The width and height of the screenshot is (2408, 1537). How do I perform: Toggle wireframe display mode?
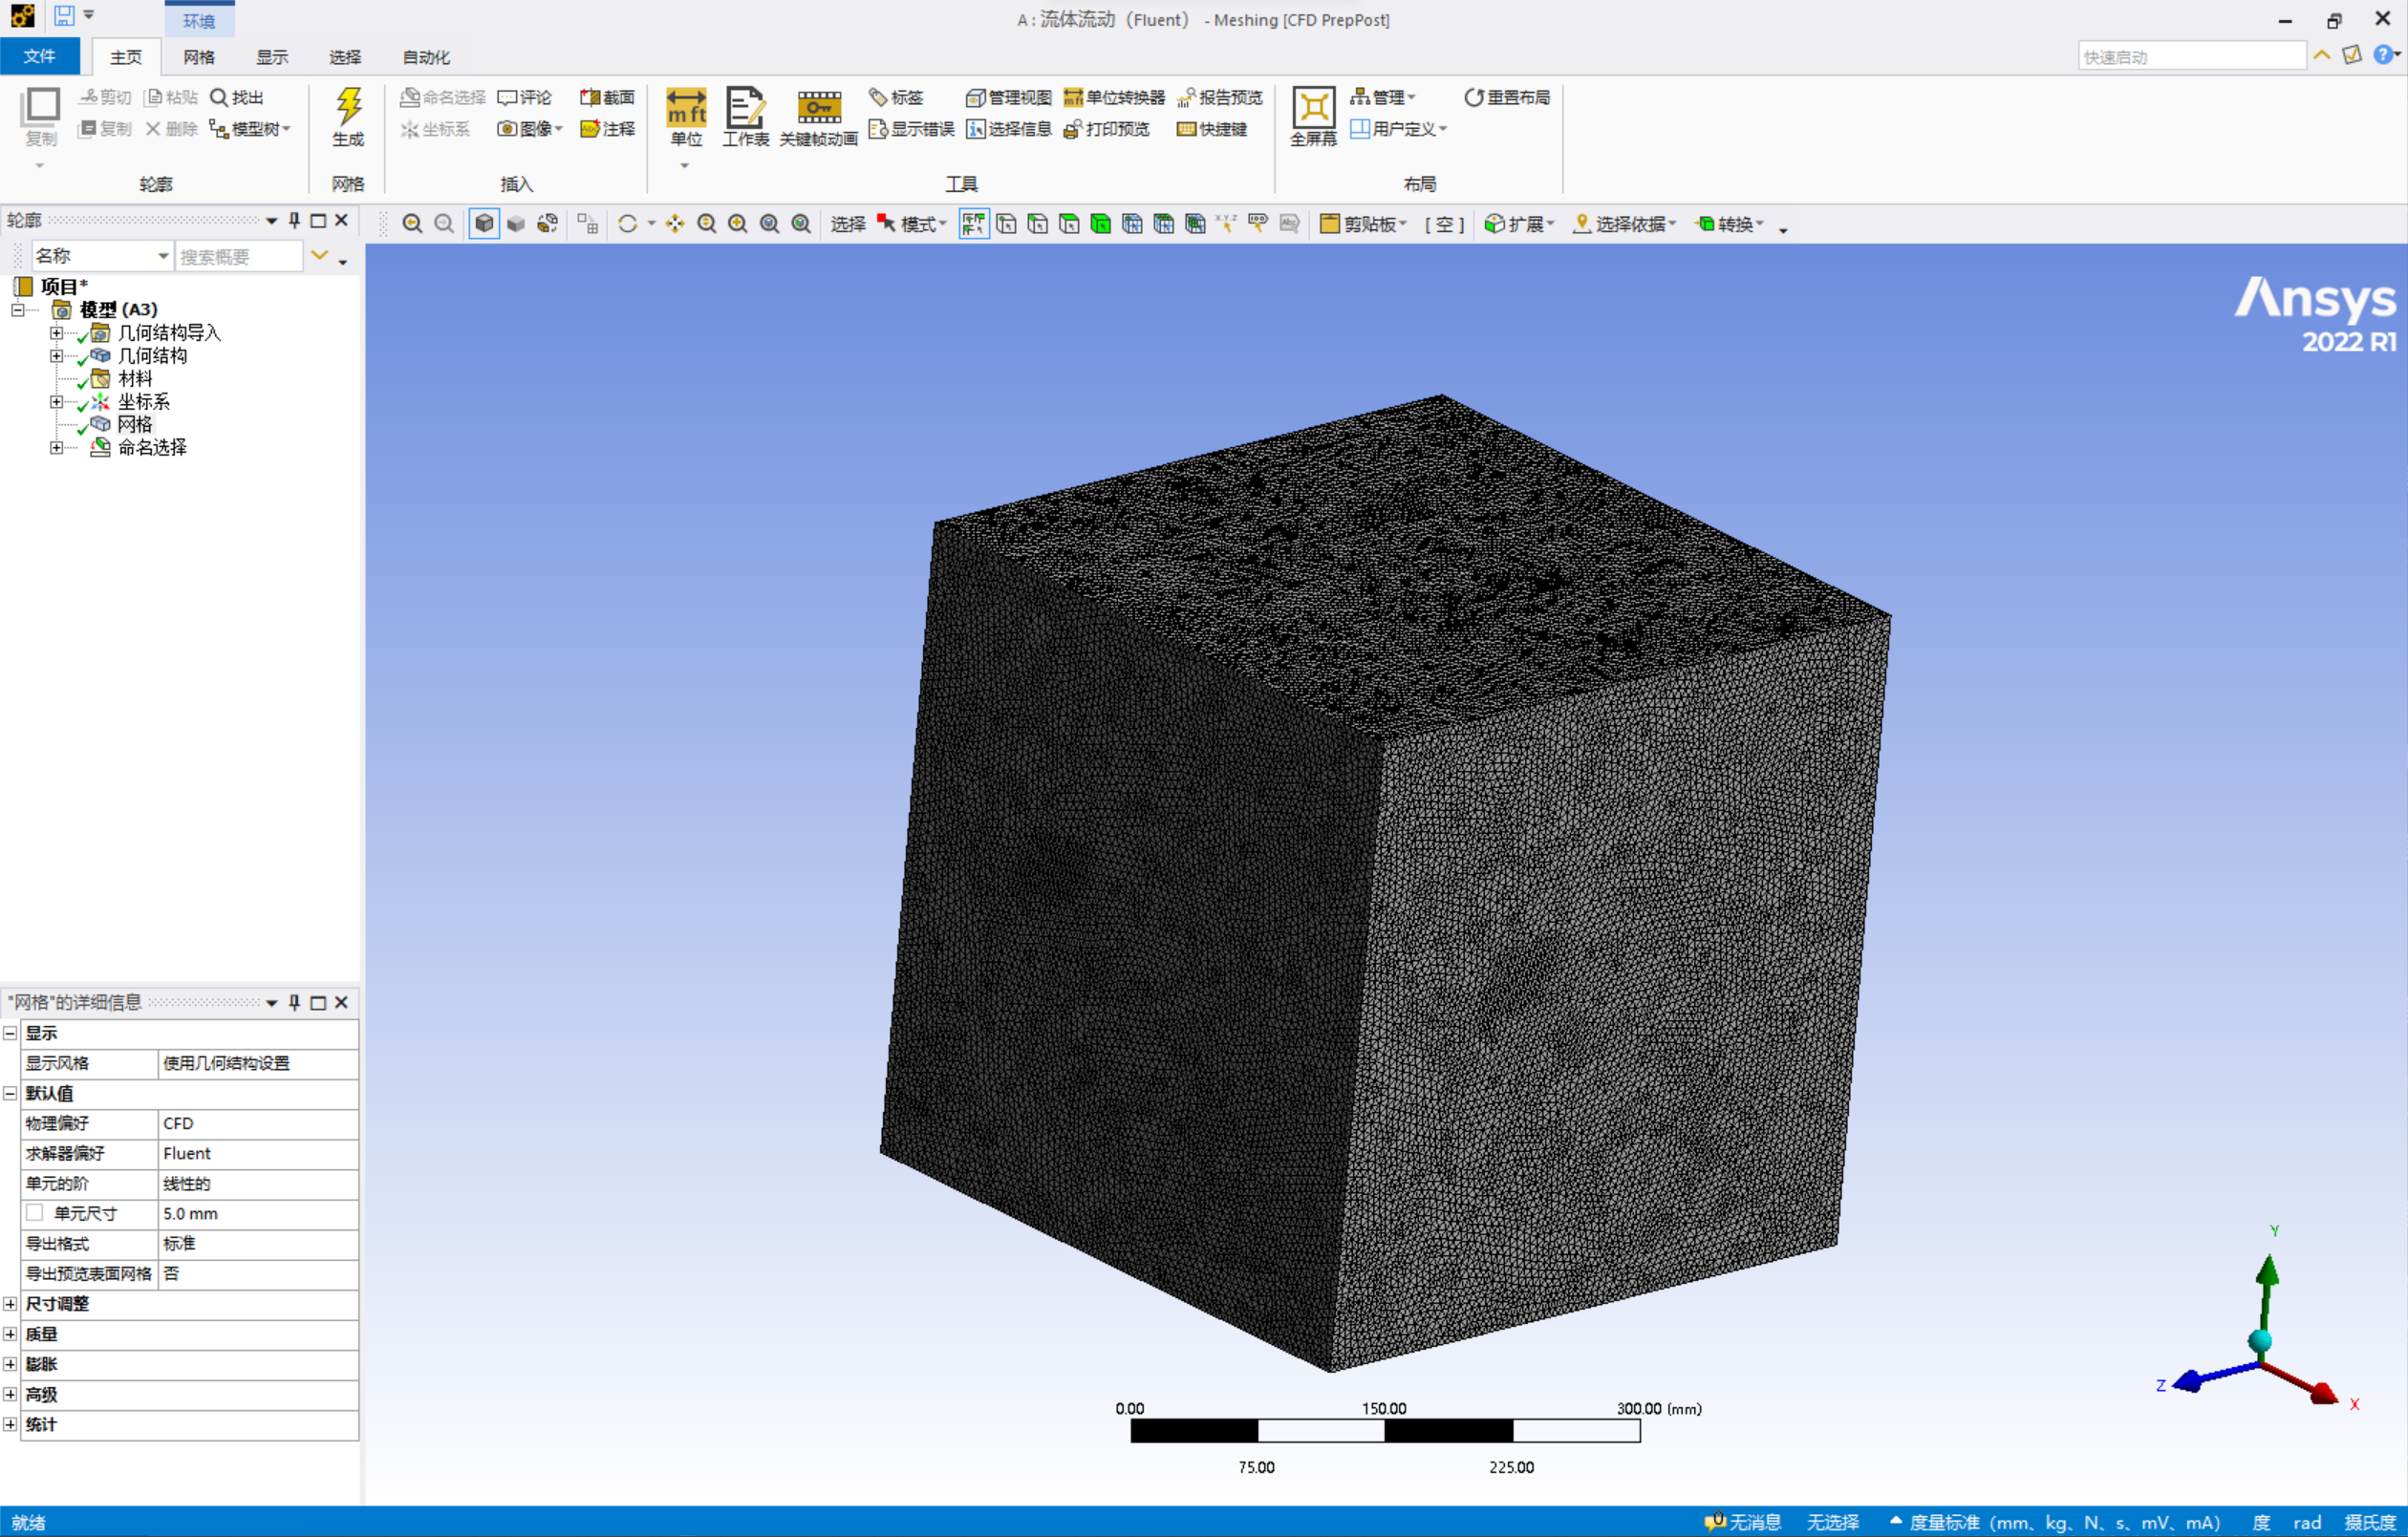click(x=548, y=224)
